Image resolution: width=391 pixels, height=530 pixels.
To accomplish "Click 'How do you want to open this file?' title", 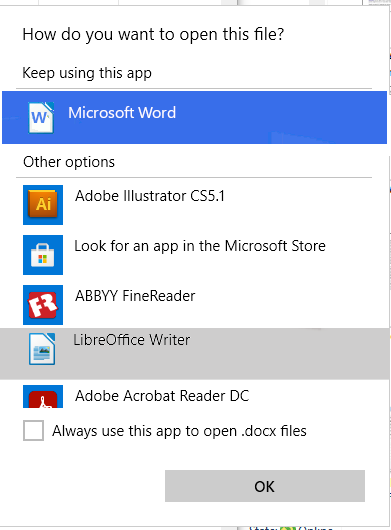I will [153, 34].
